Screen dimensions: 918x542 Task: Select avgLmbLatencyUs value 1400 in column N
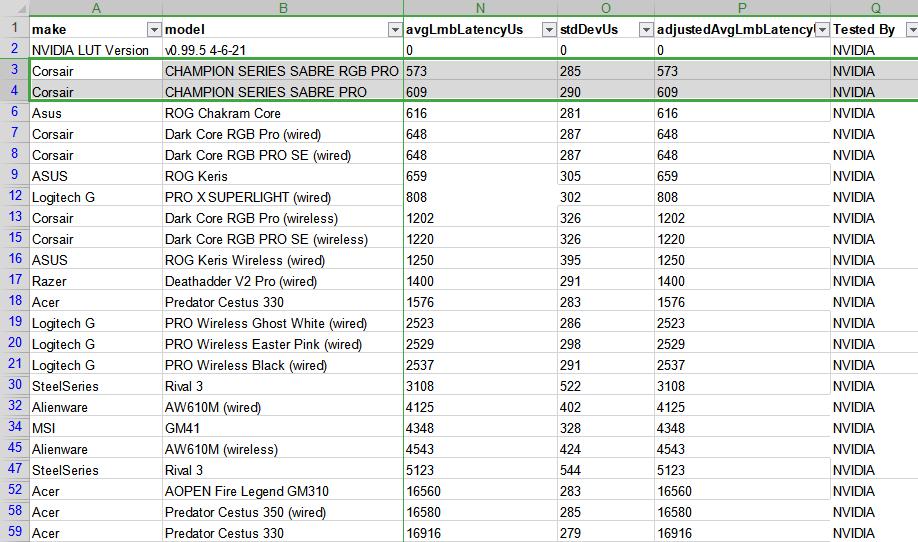point(480,282)
